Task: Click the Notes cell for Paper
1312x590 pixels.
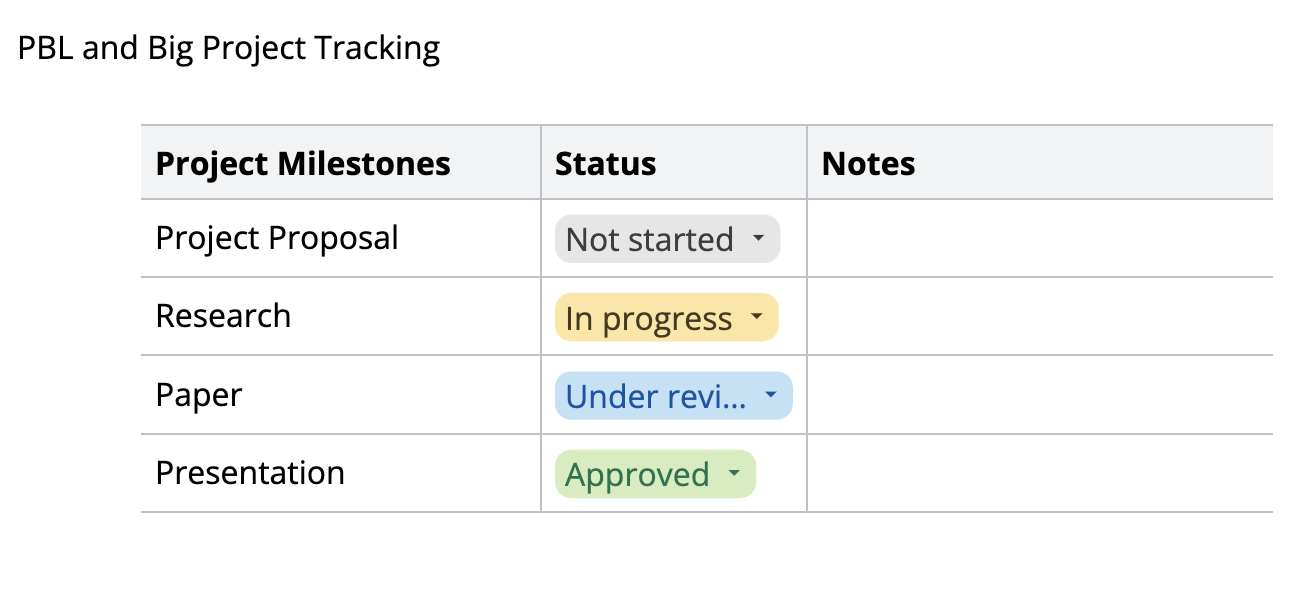Action: point(1039,396)
